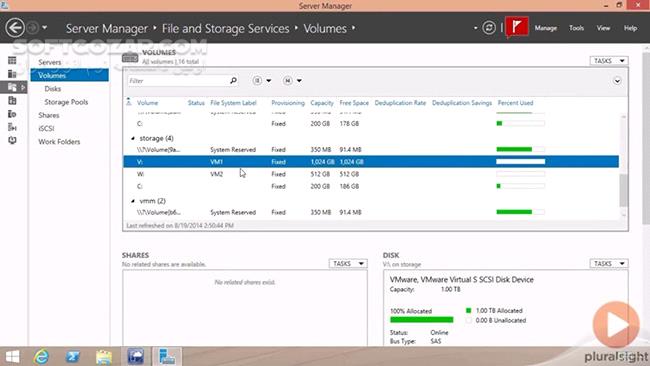This screenshot has width=650, height=366.
Task: Sort by Deduplication Savings column header
Action: tap(462, 103)
